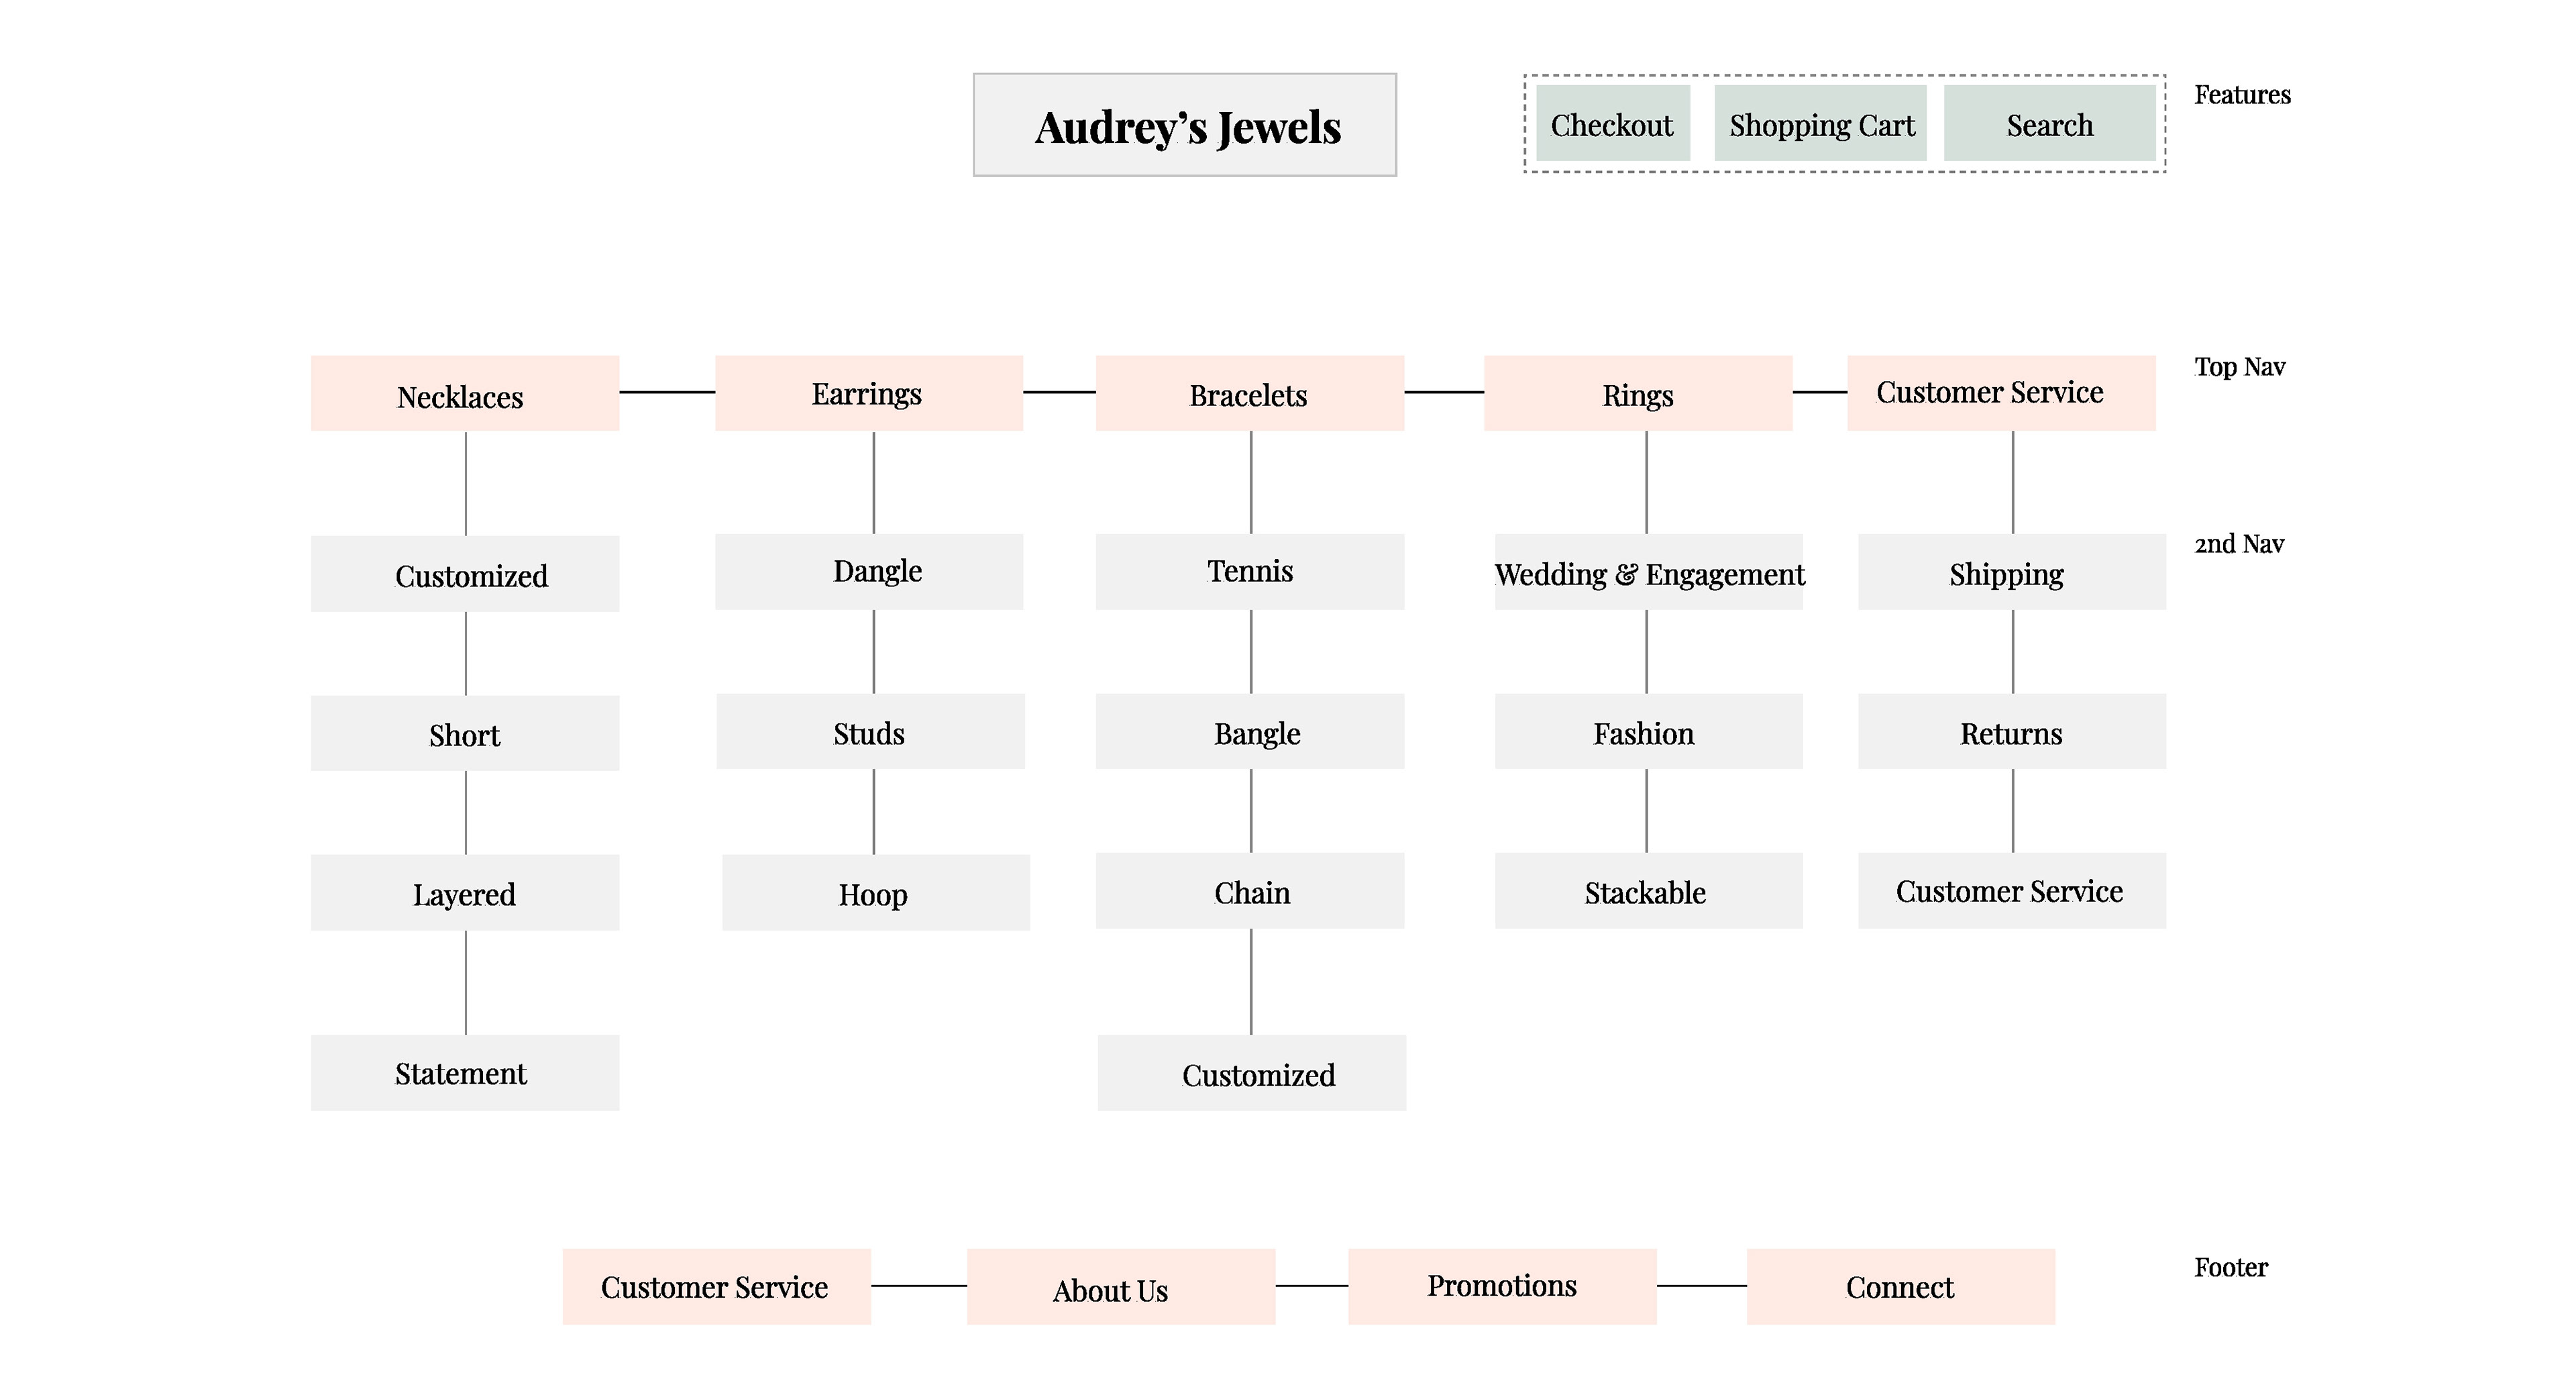Click the Studs box under Earrings
The width and height of the screenshot is (2576, 1395).
pyautogui.click(x=870, y=732)
